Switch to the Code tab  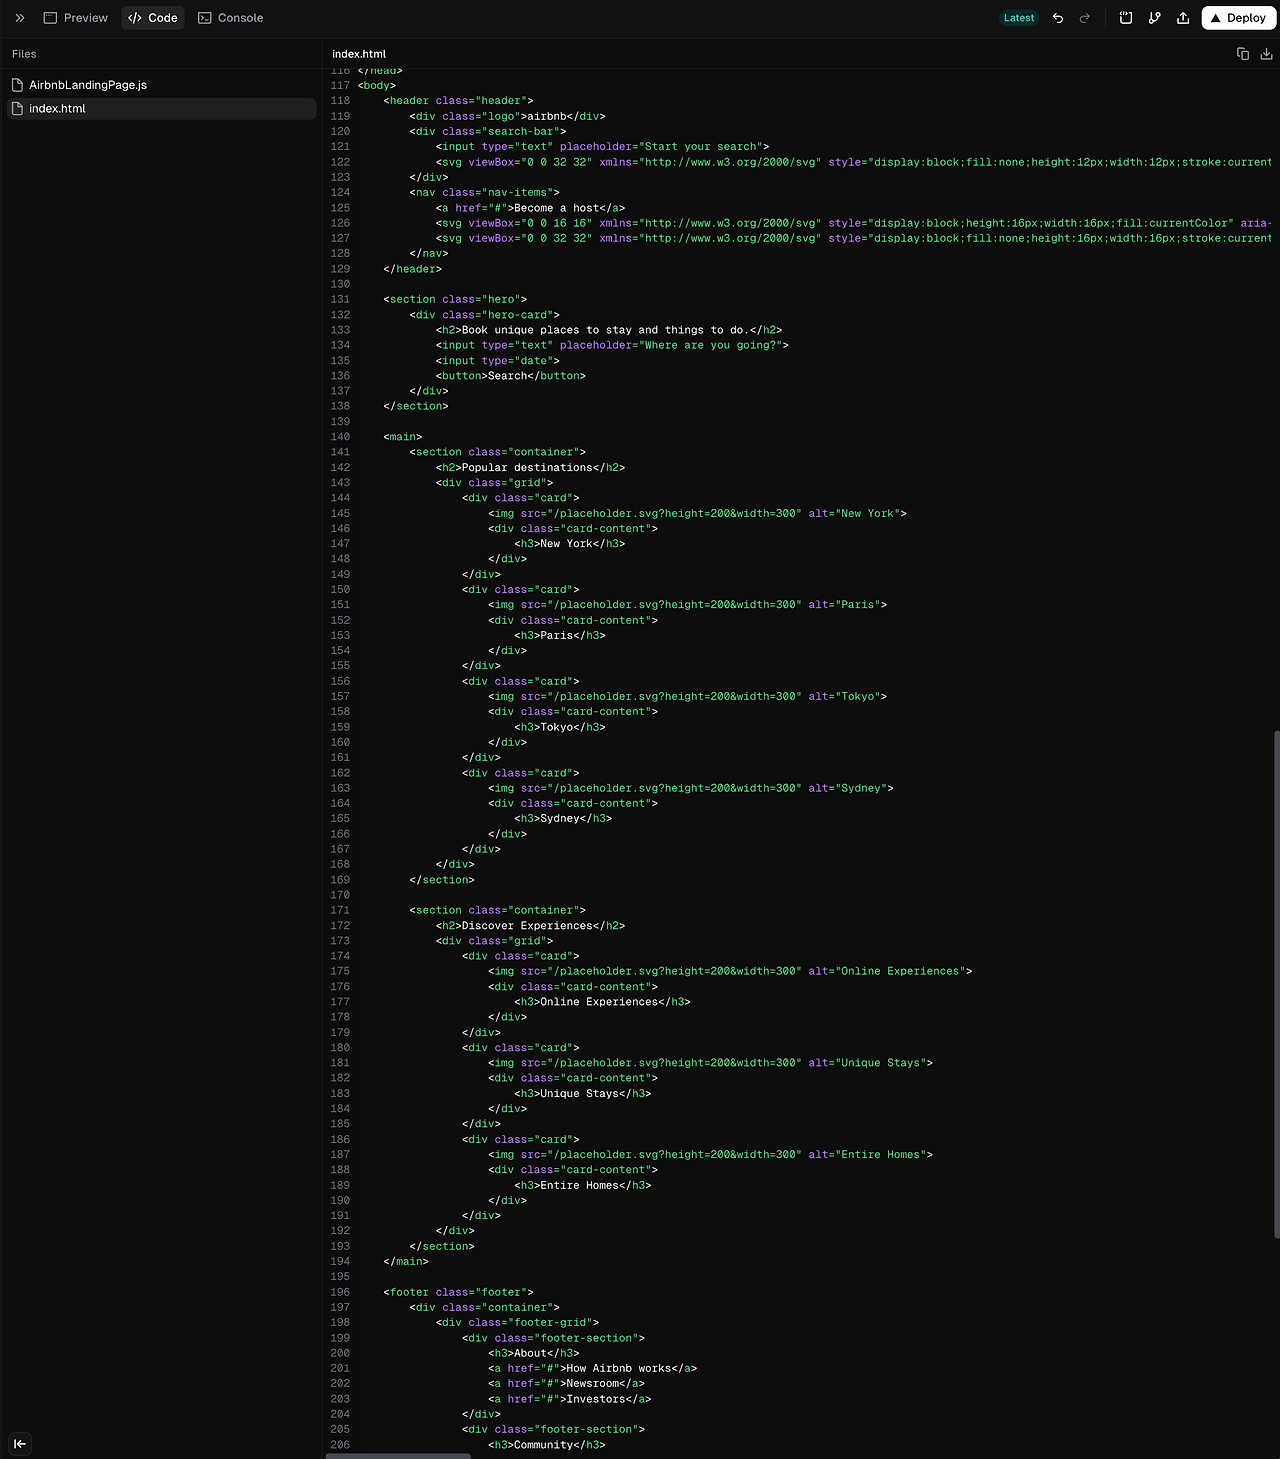point(152,17)
